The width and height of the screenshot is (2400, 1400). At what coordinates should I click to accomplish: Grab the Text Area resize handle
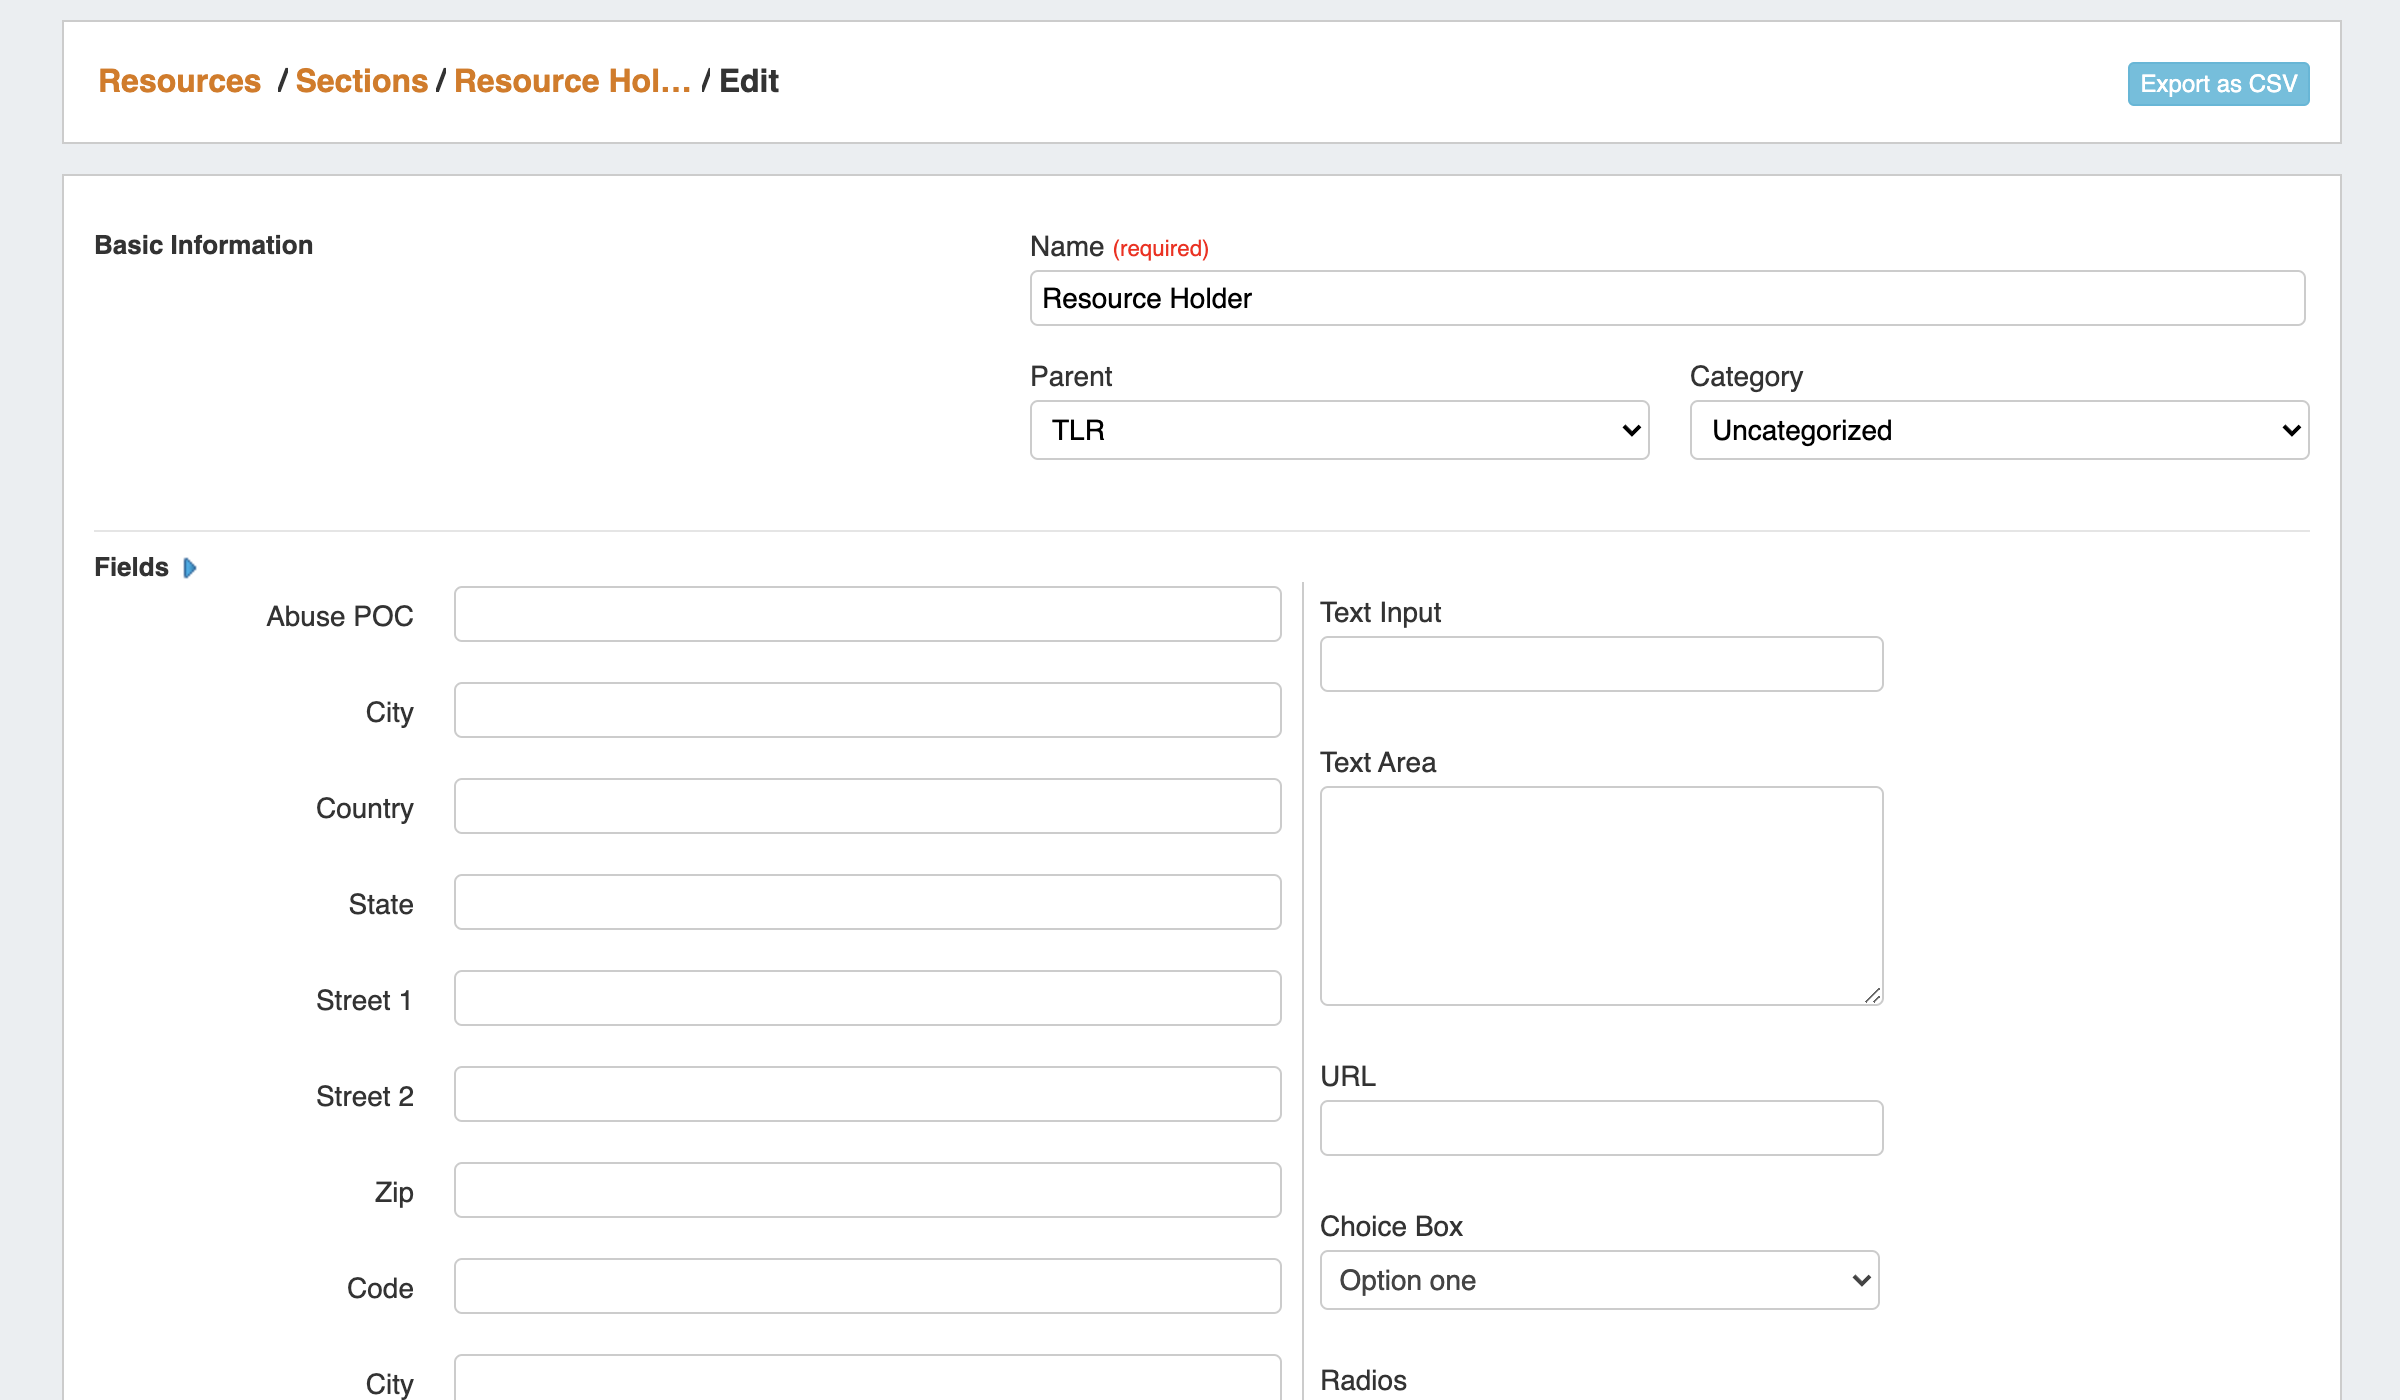coord(1872,995)
